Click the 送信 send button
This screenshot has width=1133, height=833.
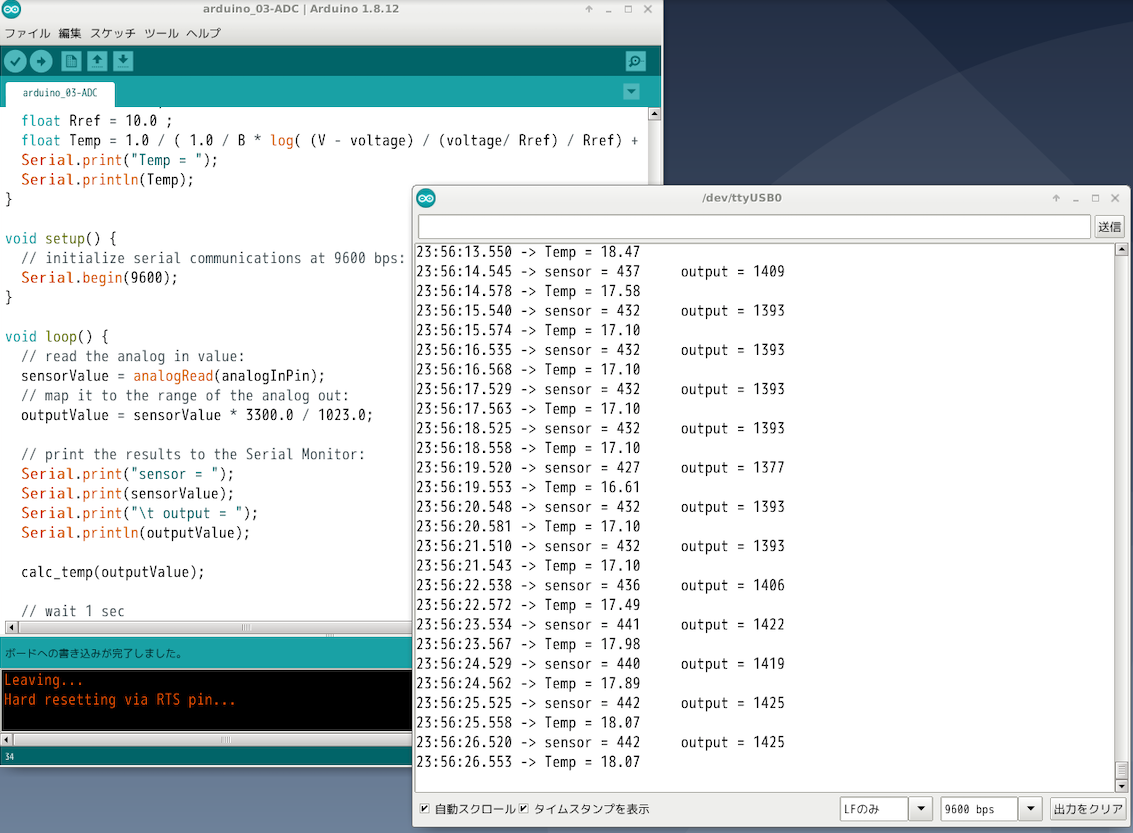pyautogui.click(x=1110, y=227)
